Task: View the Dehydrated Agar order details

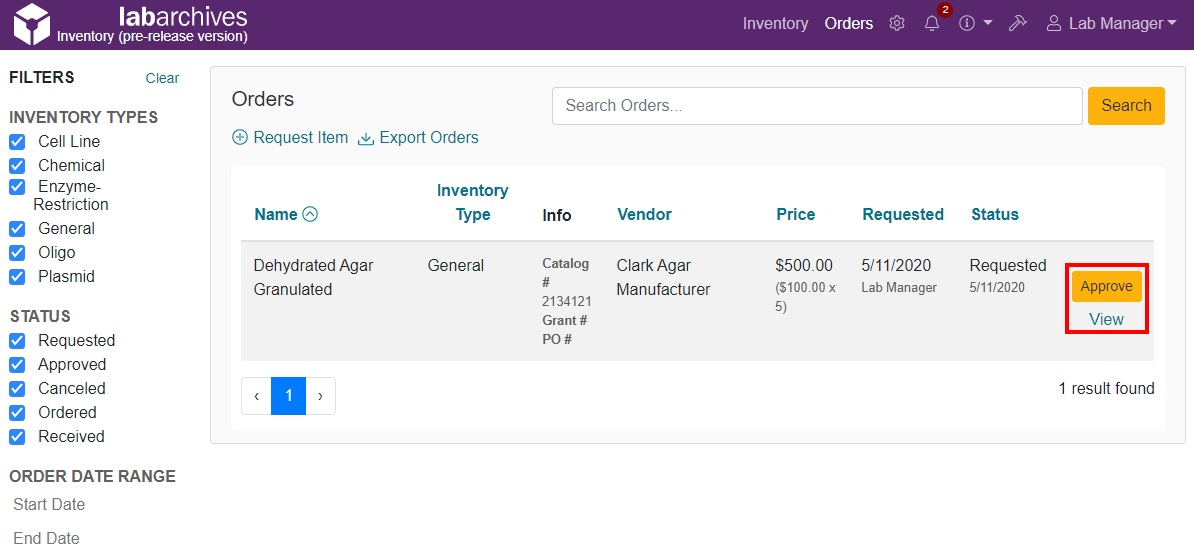Action: tap(1106, 319)
